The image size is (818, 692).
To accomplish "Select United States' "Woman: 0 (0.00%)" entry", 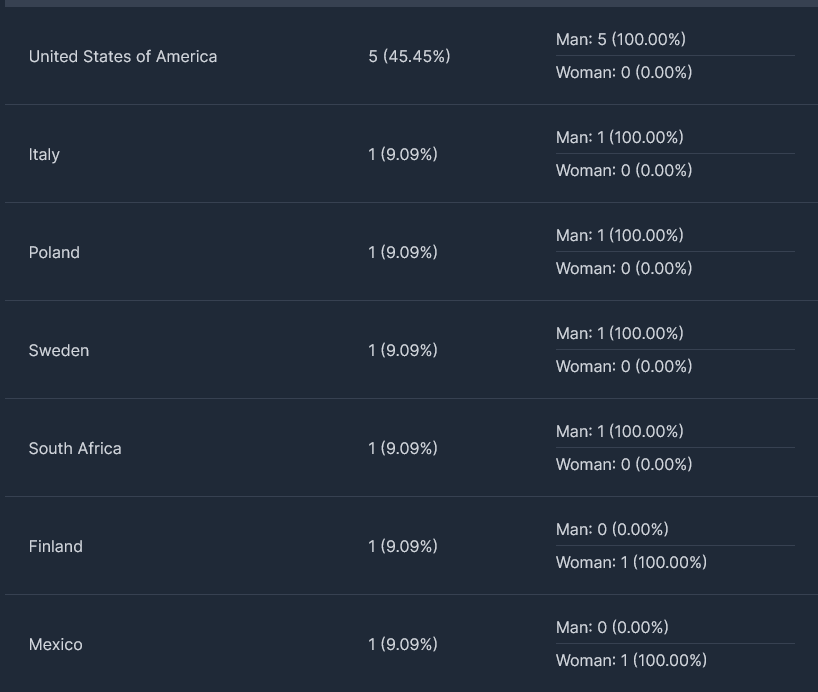I will coord(624,73).
